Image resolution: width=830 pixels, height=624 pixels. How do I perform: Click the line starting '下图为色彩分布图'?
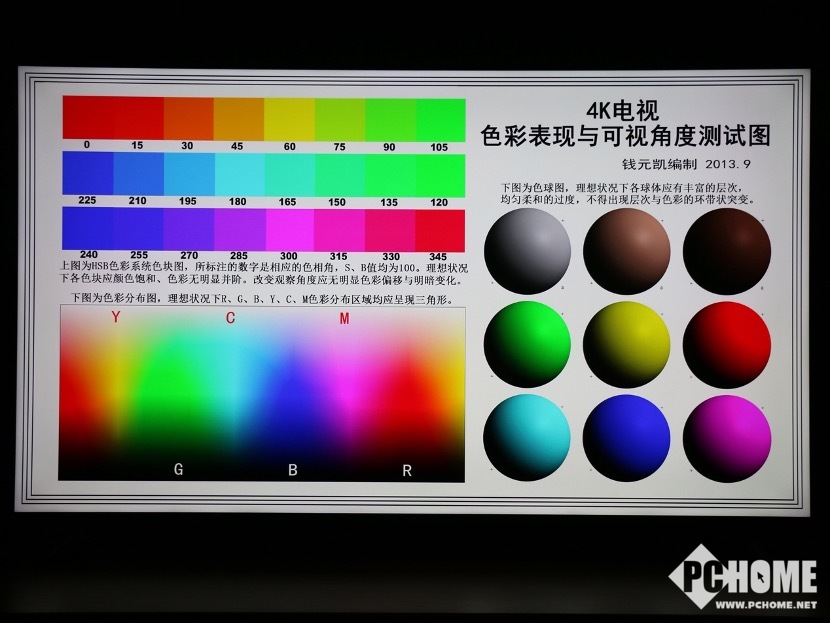coord(263,299)
